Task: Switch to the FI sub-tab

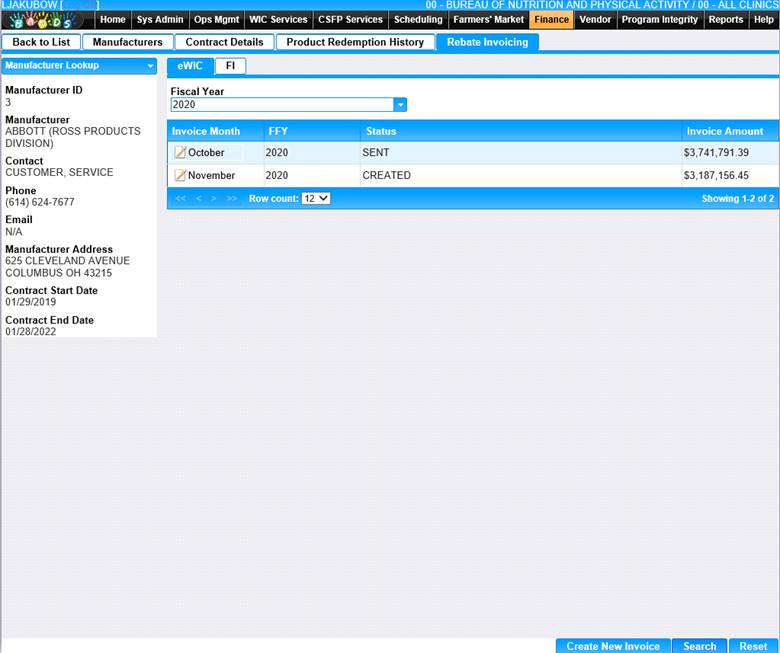Action: pos(230,66)
